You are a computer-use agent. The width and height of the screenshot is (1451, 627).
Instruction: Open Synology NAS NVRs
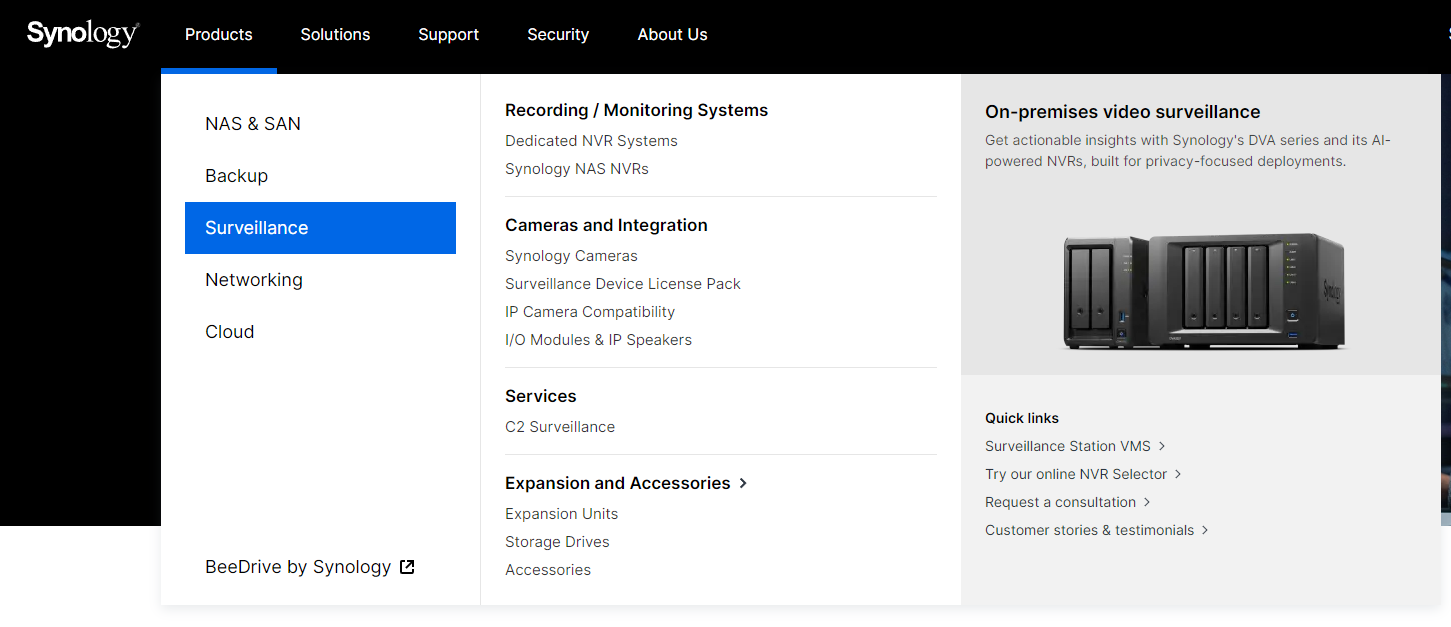coord(577,169)
